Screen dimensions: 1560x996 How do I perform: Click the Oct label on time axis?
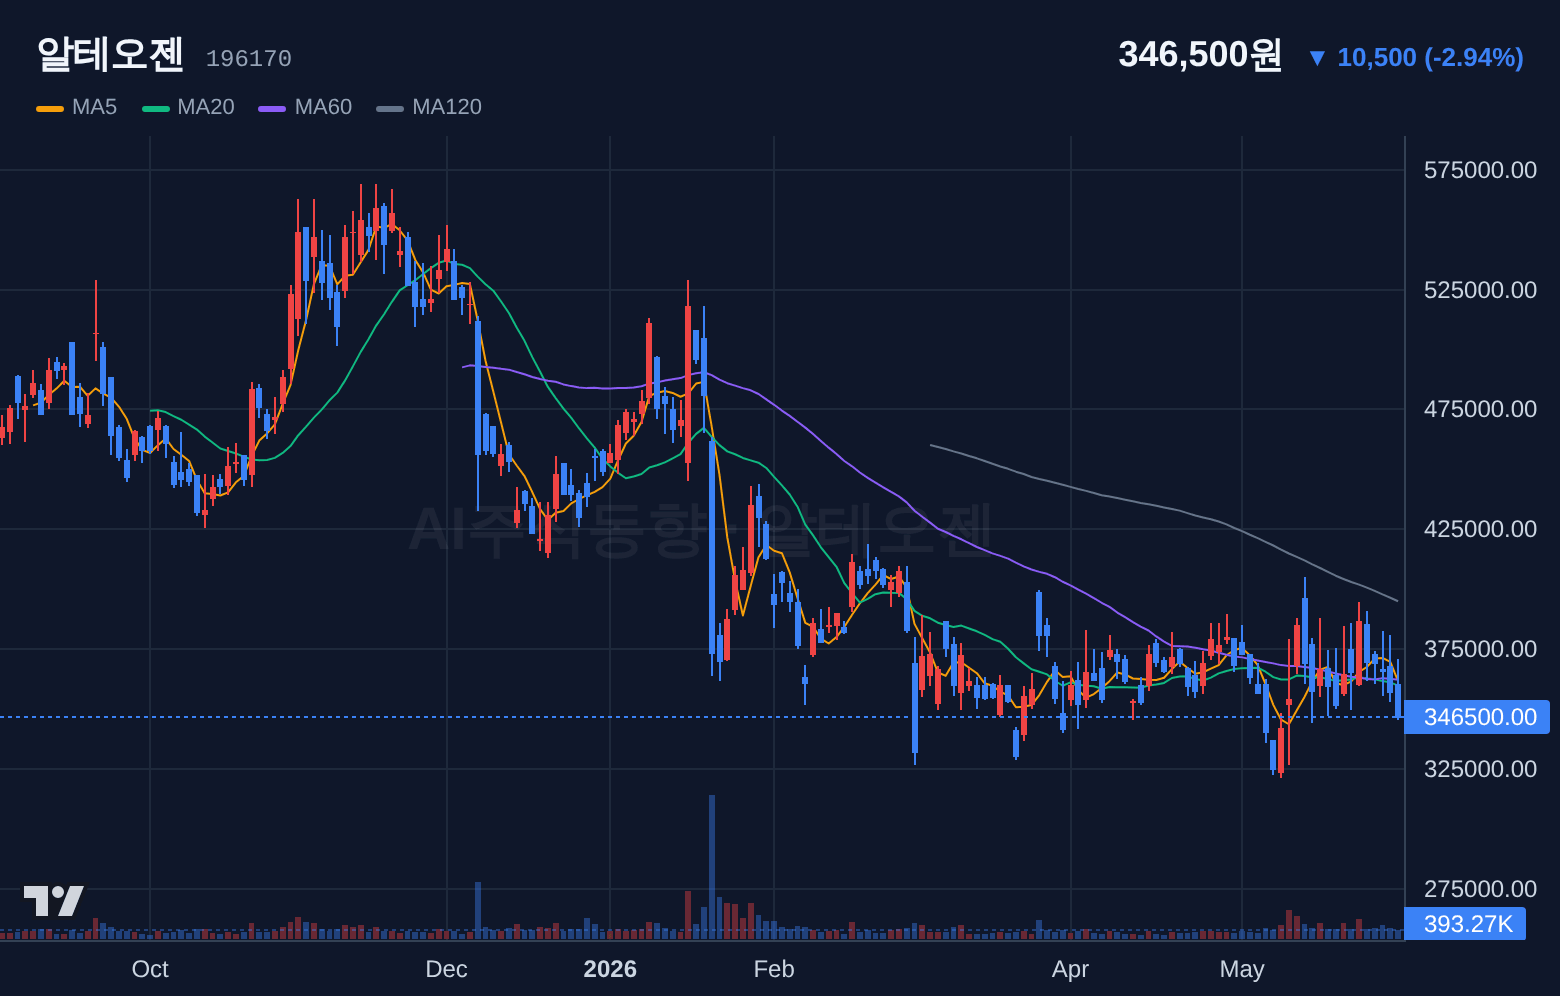click(150, 969)
